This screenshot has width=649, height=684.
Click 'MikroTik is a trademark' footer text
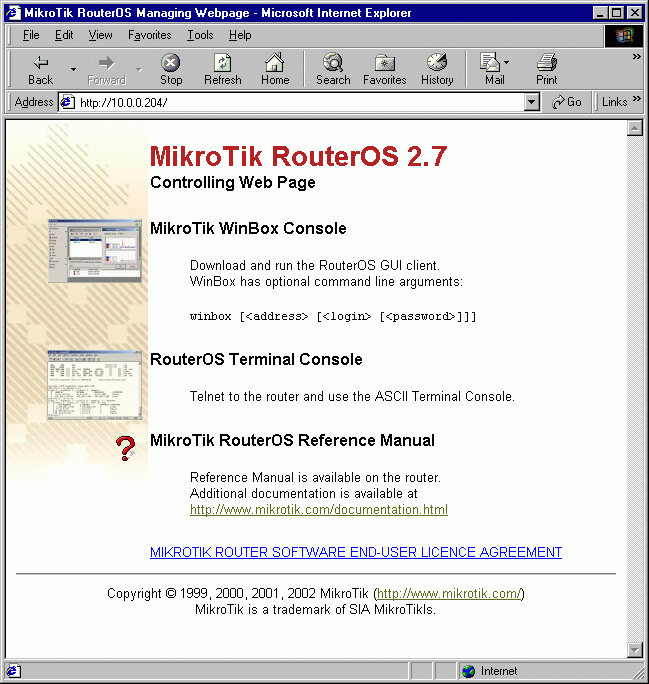point(315,609)
